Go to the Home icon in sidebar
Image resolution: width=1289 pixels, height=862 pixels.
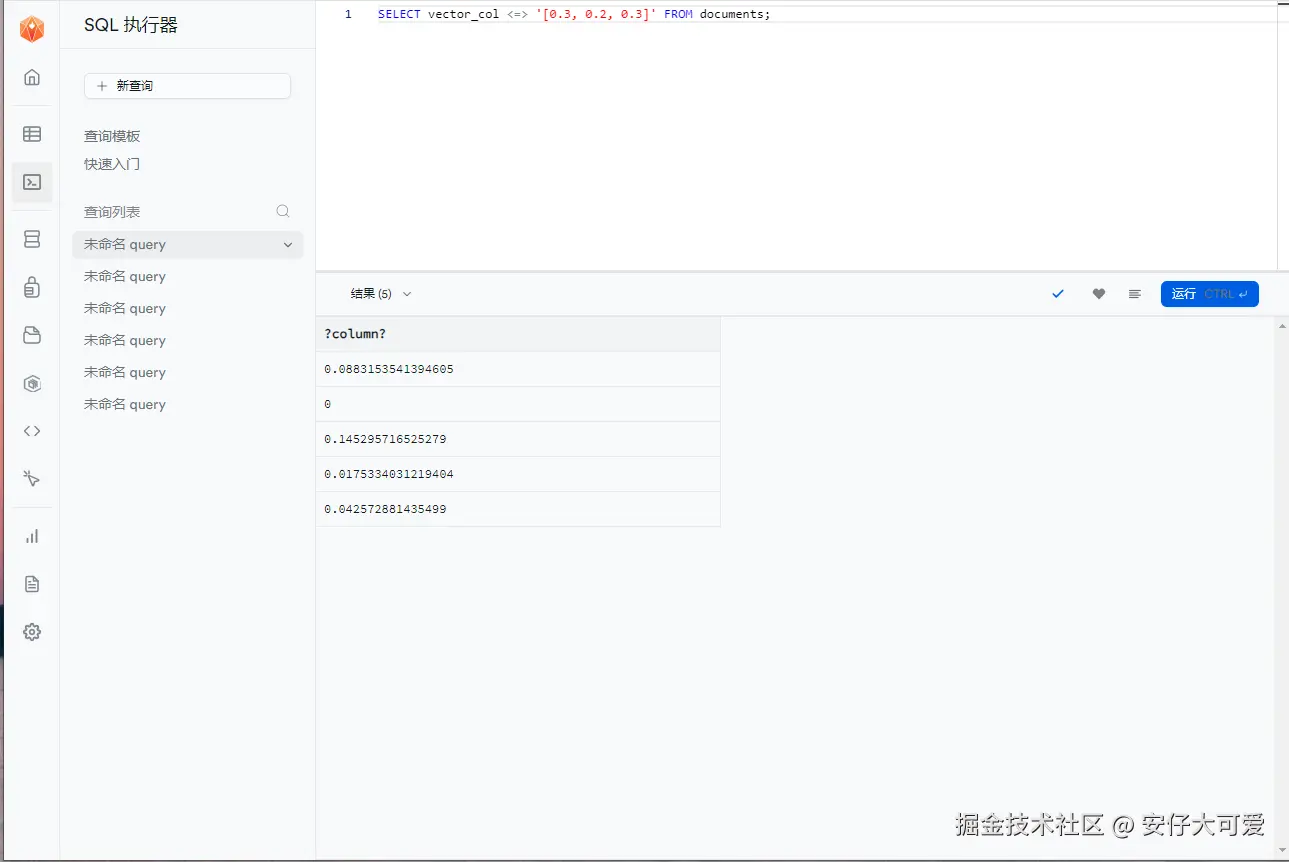32,77
